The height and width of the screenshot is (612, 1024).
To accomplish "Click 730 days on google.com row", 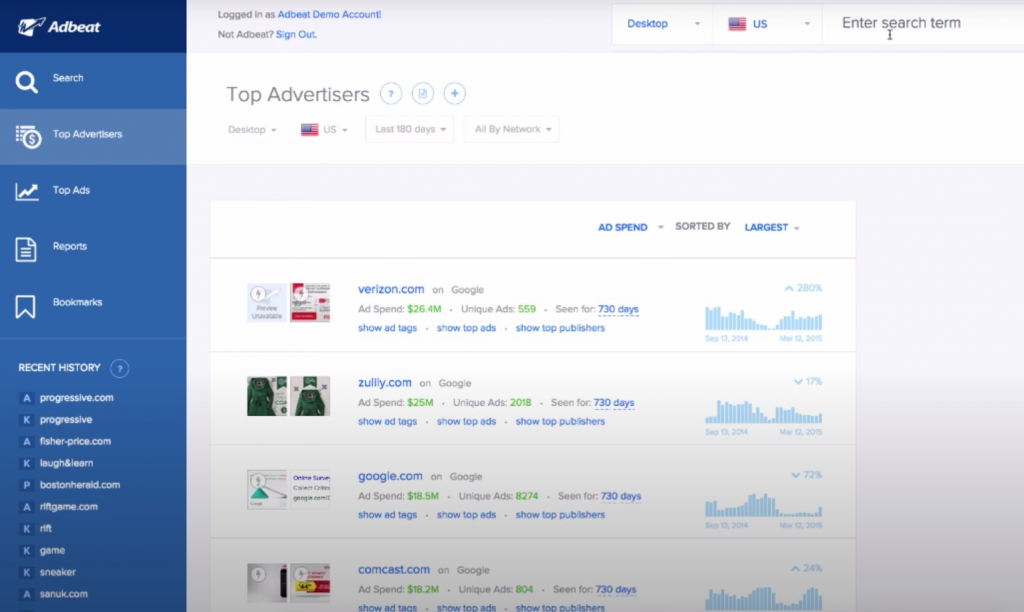I will pos(621,496).
